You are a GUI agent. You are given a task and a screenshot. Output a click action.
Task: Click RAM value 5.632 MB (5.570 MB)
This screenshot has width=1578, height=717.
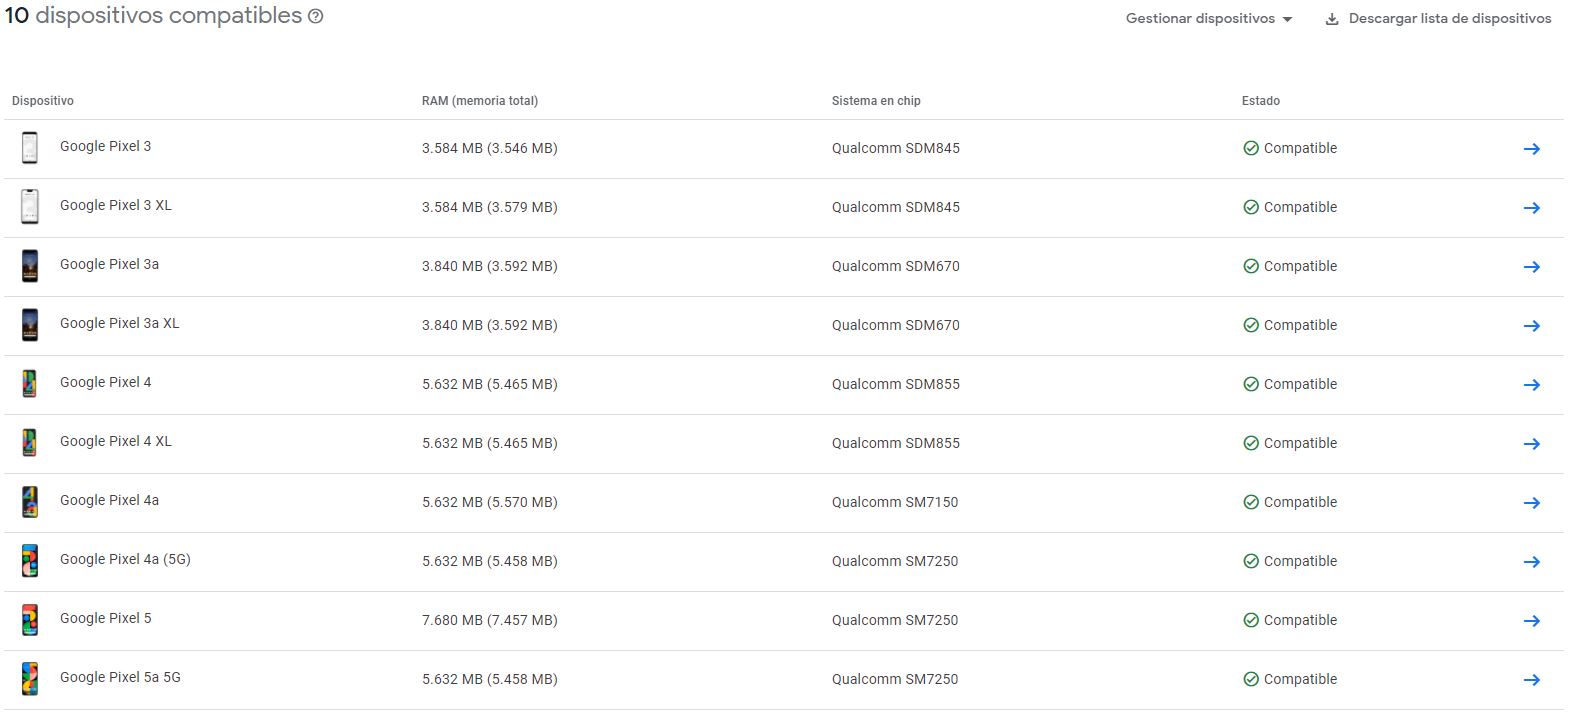pos(490,502)
